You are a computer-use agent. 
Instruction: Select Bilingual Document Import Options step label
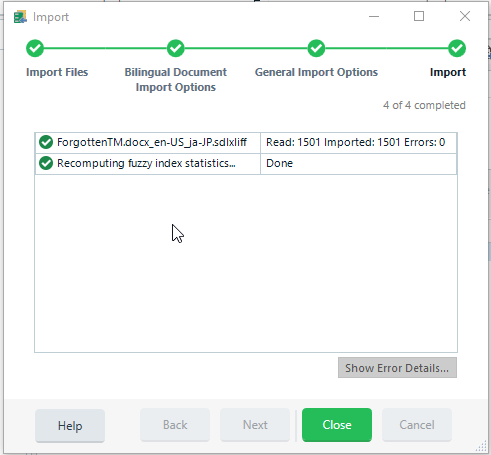click(x=176, y=80)
